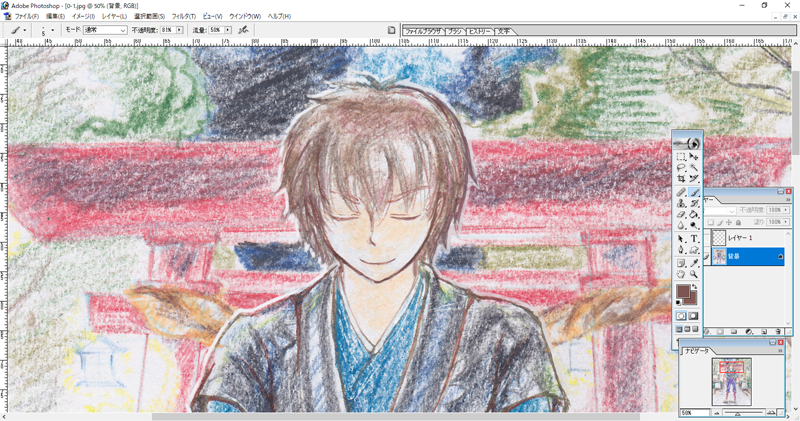This screenshot has width=800, height=421.
Task: Select the Rectangular Marquee tool
Action: click(x=681, y=156)
